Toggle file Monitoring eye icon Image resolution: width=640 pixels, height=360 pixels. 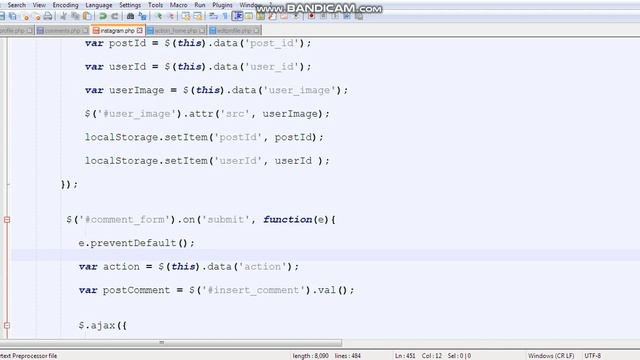[x=296, y=16]
